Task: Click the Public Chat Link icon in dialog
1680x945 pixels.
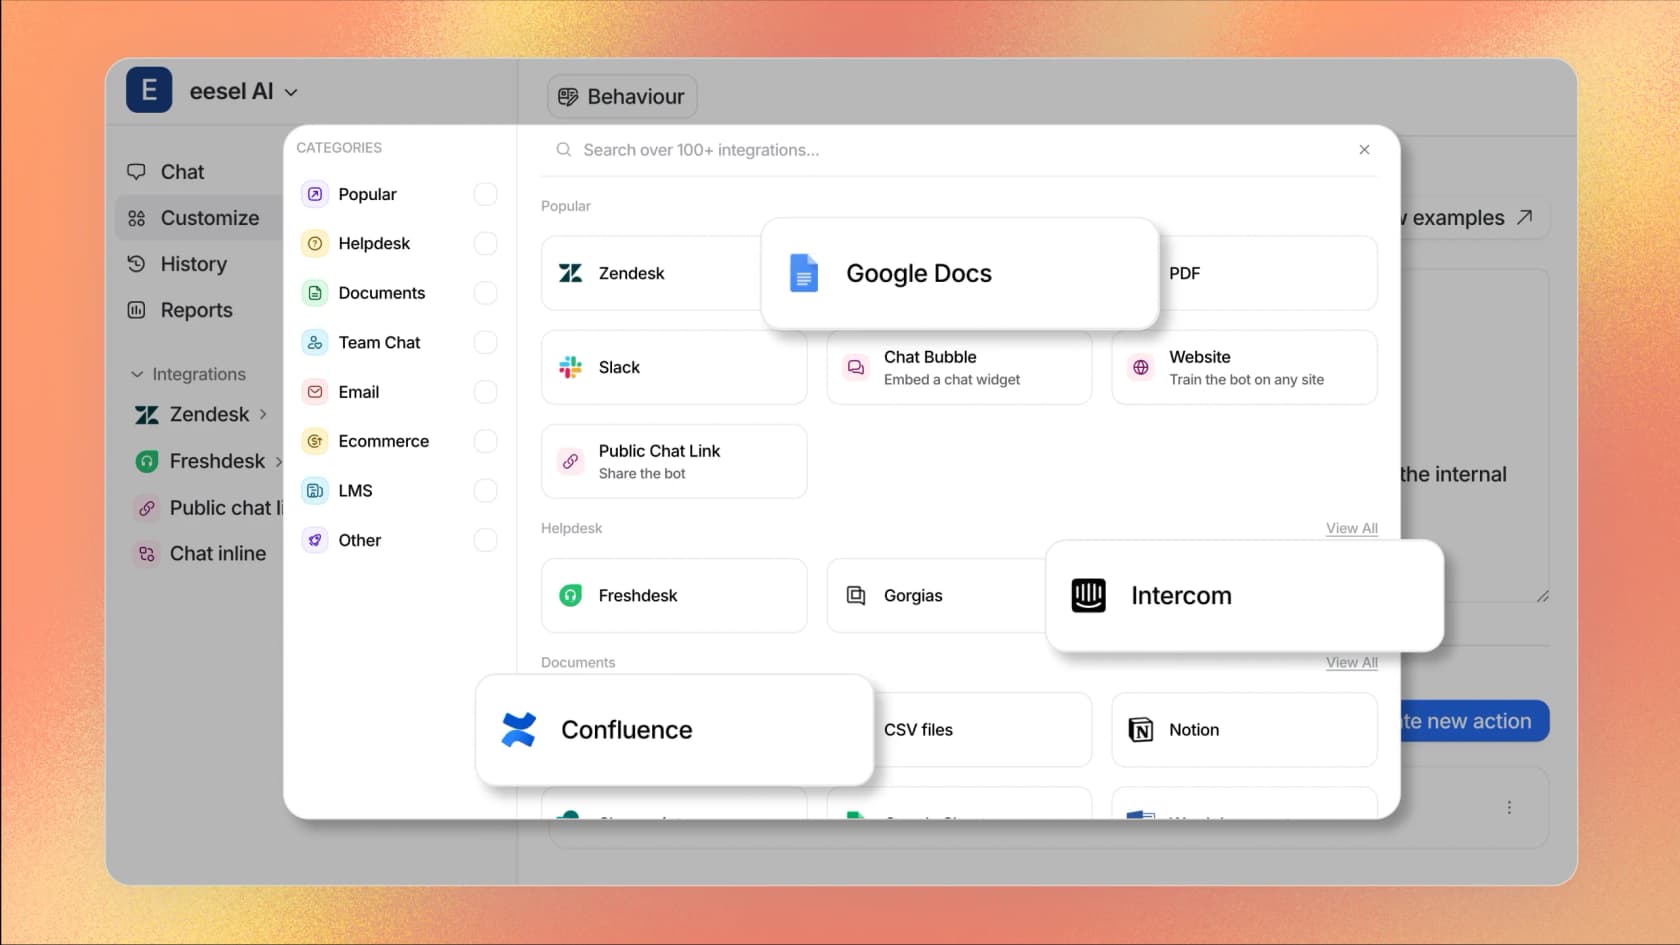Action: pyautogui.click(x=570, y=461)
